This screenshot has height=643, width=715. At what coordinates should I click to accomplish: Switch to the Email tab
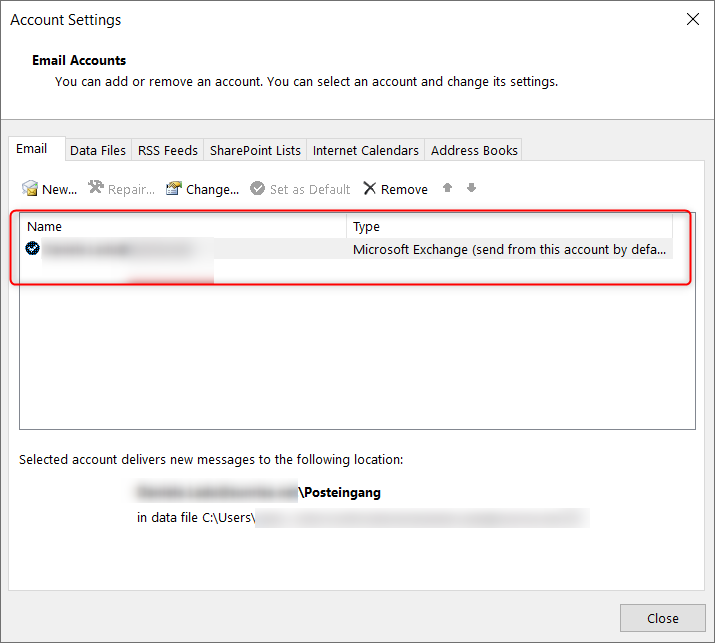[x=32, y=149]
